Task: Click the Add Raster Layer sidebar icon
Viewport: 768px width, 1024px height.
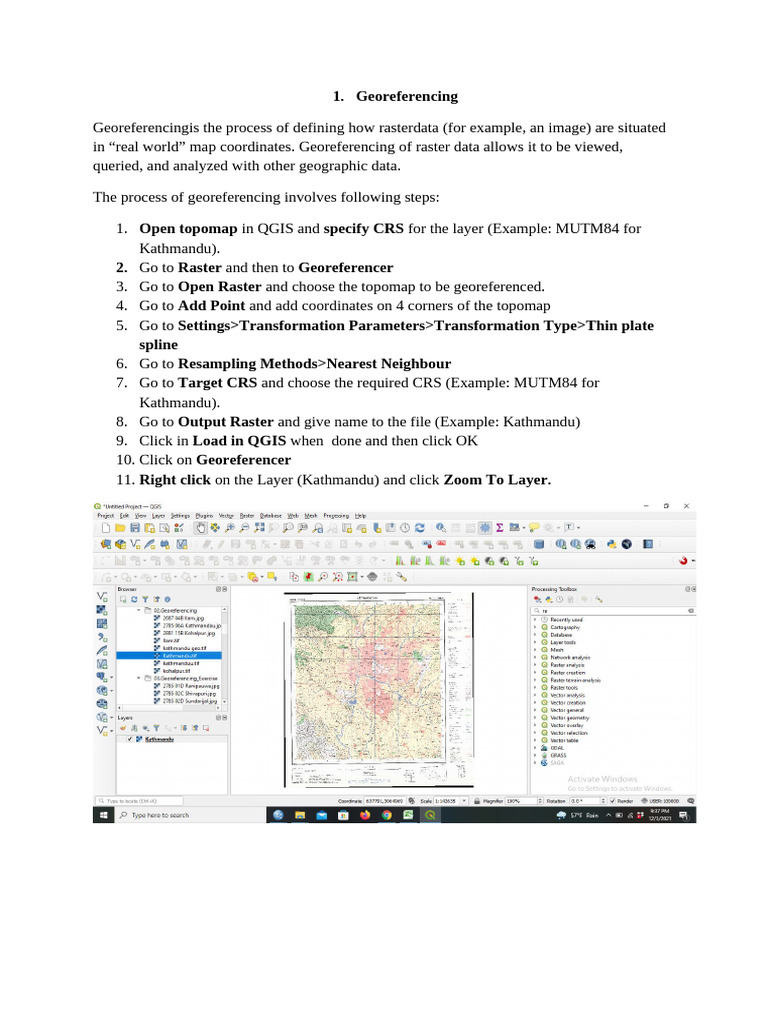Action: [x=102, y=610]
